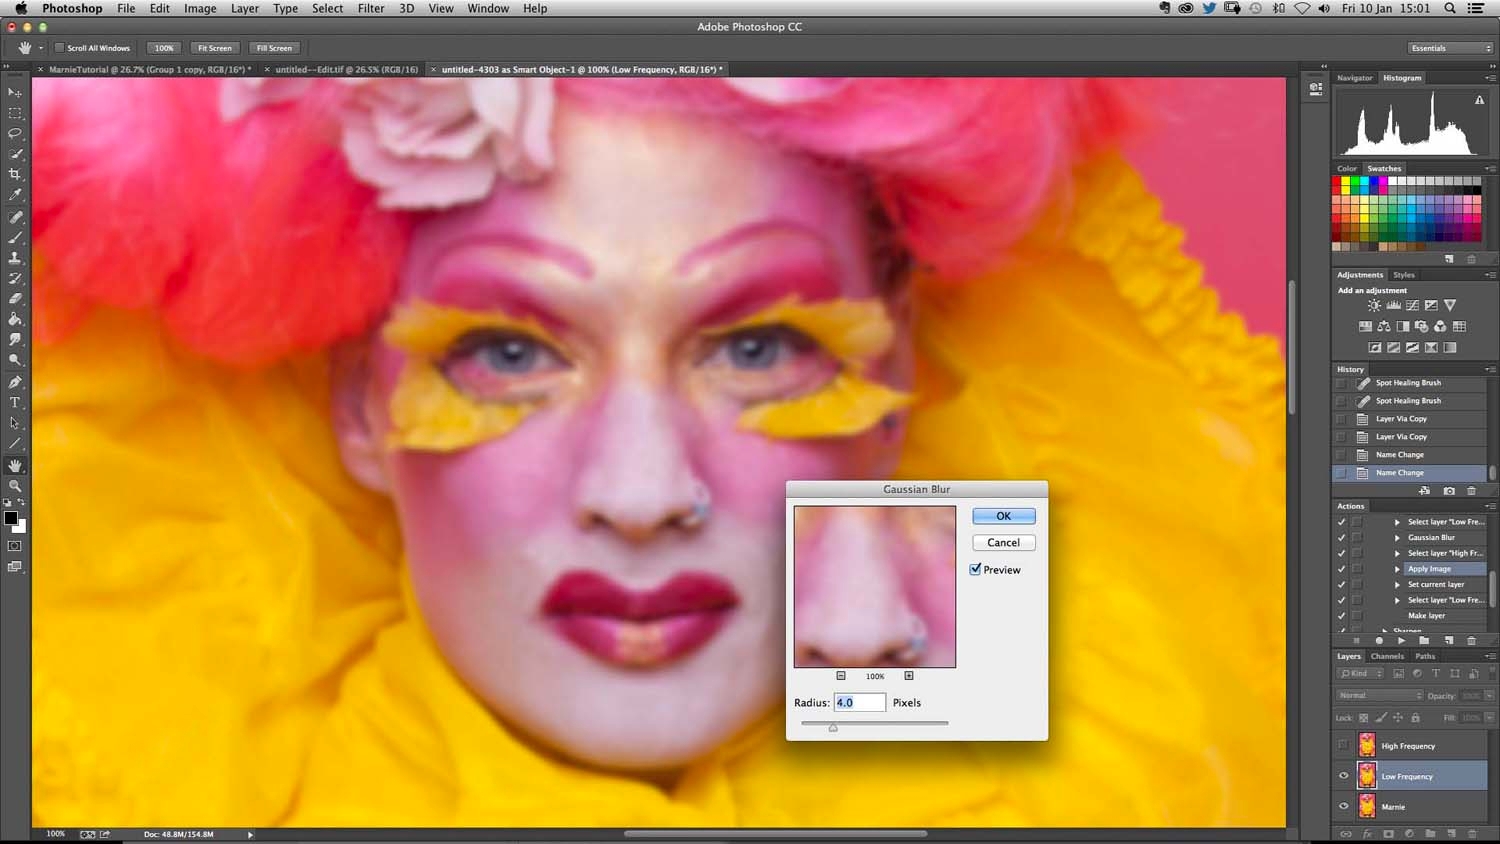This screenshot has width=1500, height=844.
Task: Add layer mask in Layers panel
Action: point(1388,834)
